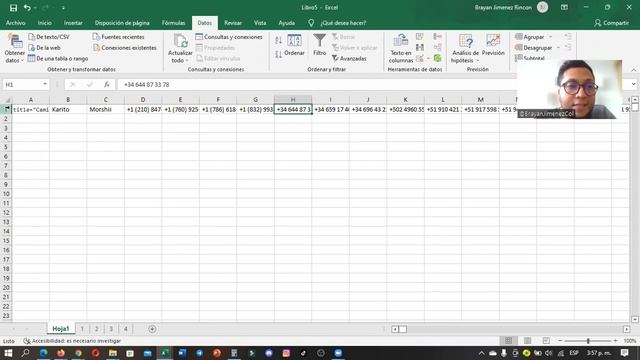Open Avanzadas filter options

(x=349, y=59)
